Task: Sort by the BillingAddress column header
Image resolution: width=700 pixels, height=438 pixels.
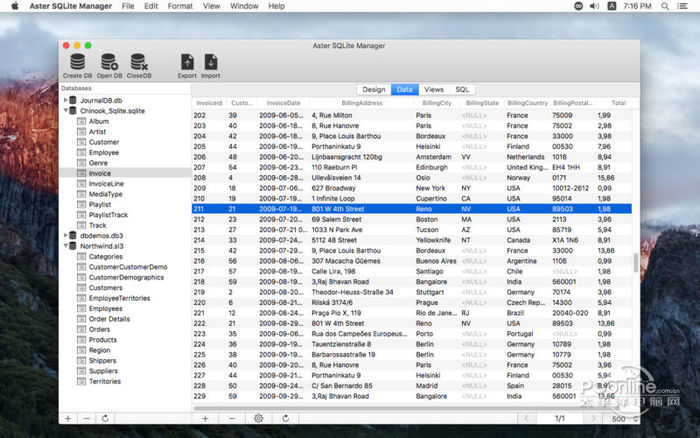Action: pyautogui.click(x=362, y=103)
